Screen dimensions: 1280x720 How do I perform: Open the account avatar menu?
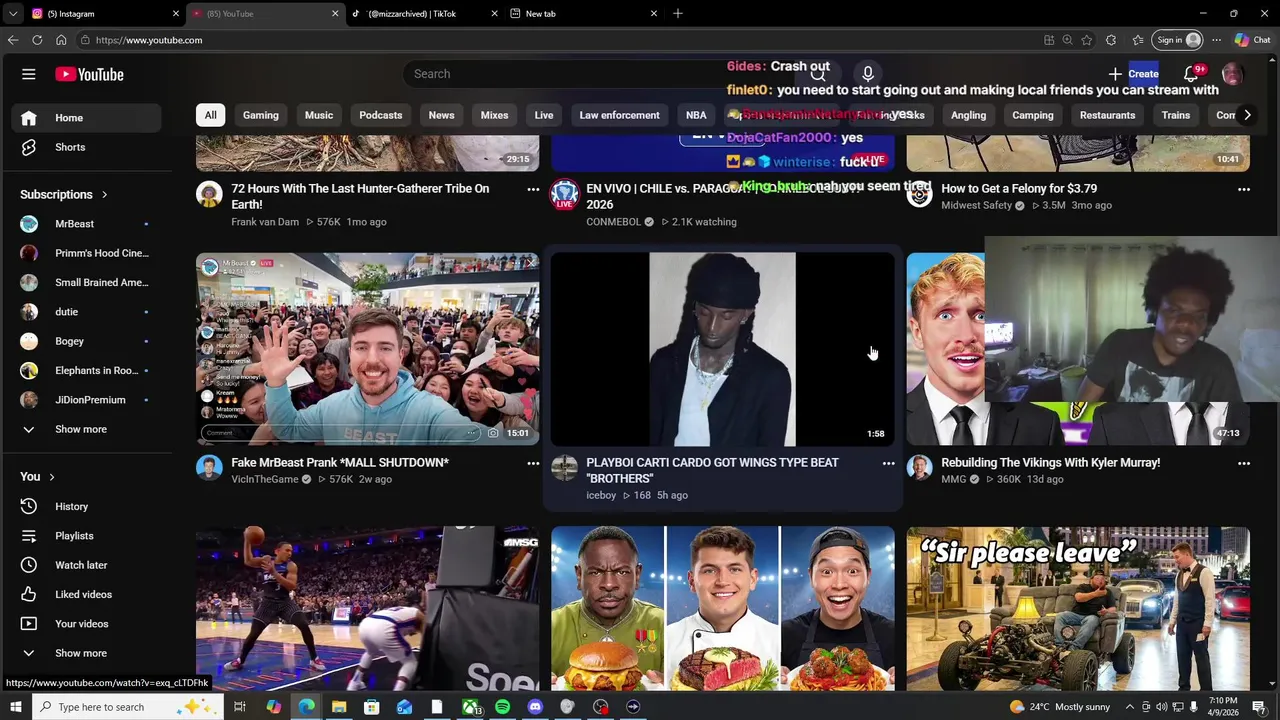pos(1233,74)
